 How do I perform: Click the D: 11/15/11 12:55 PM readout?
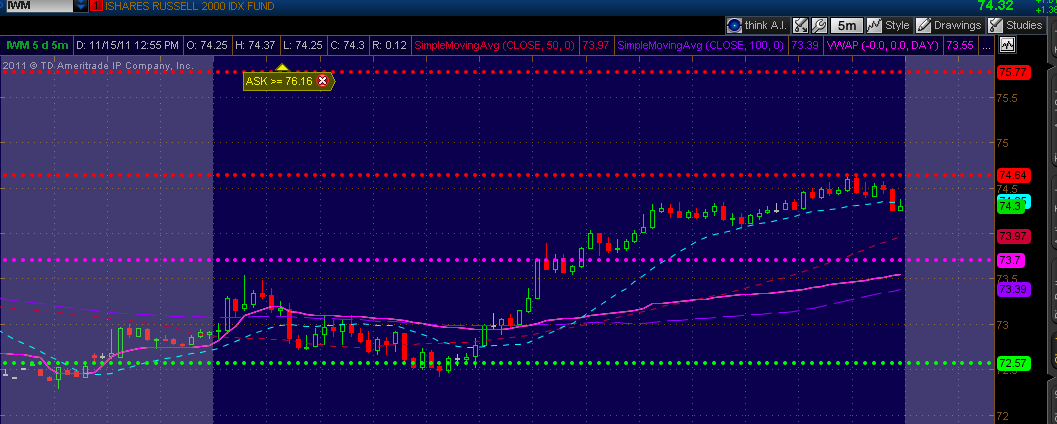[x=127, y=45]
